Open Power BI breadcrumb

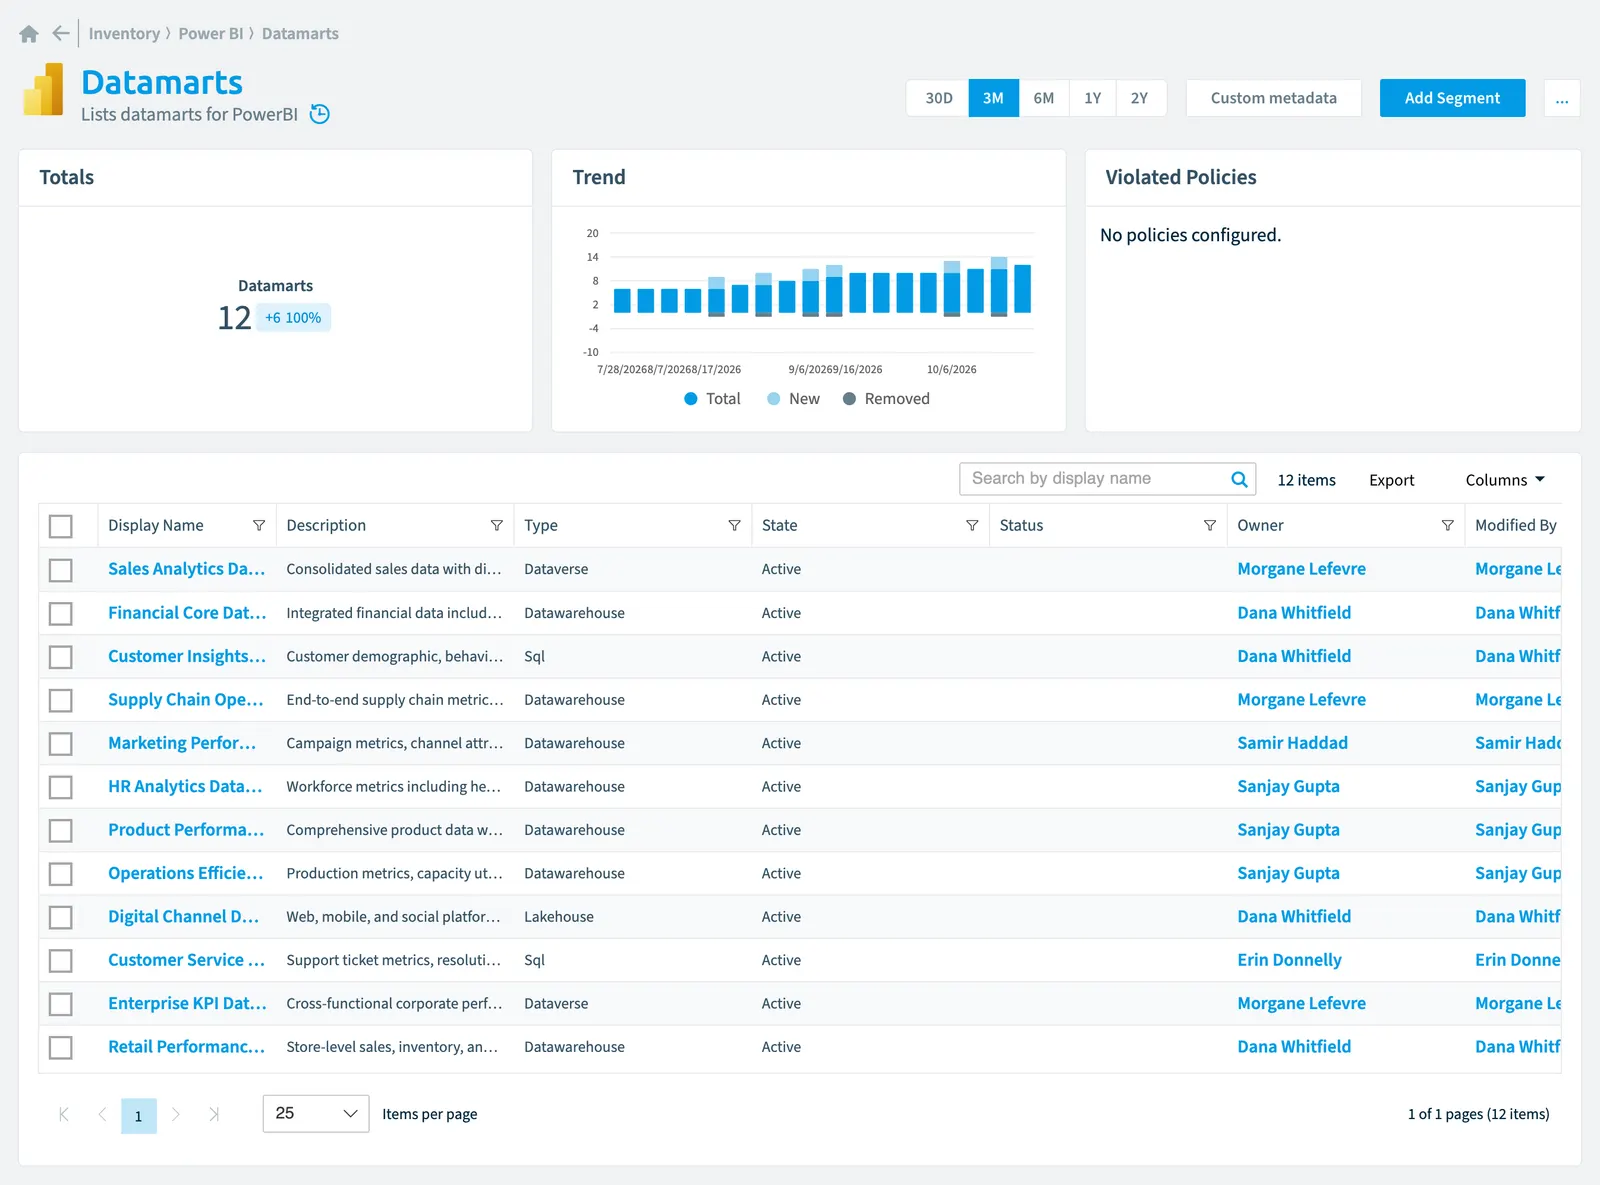(211, 34)
